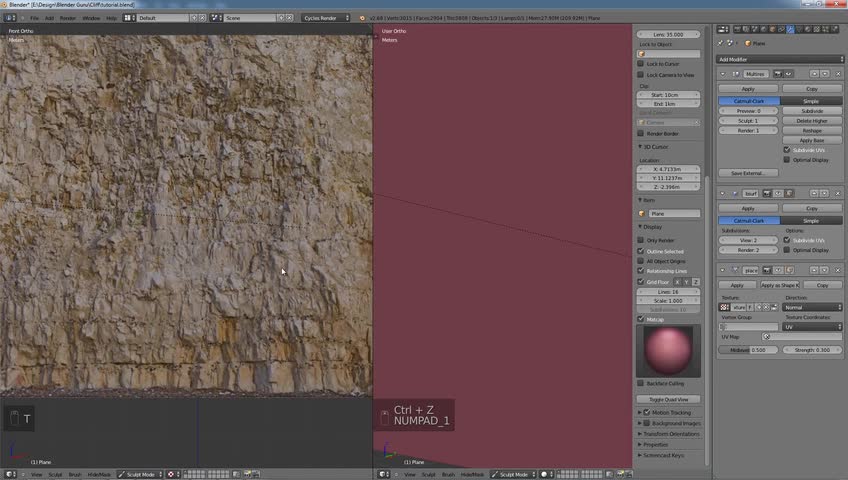Open left viewport Sculpt Mode selector
The image size is (848, 480).
[x=140, y=475]
